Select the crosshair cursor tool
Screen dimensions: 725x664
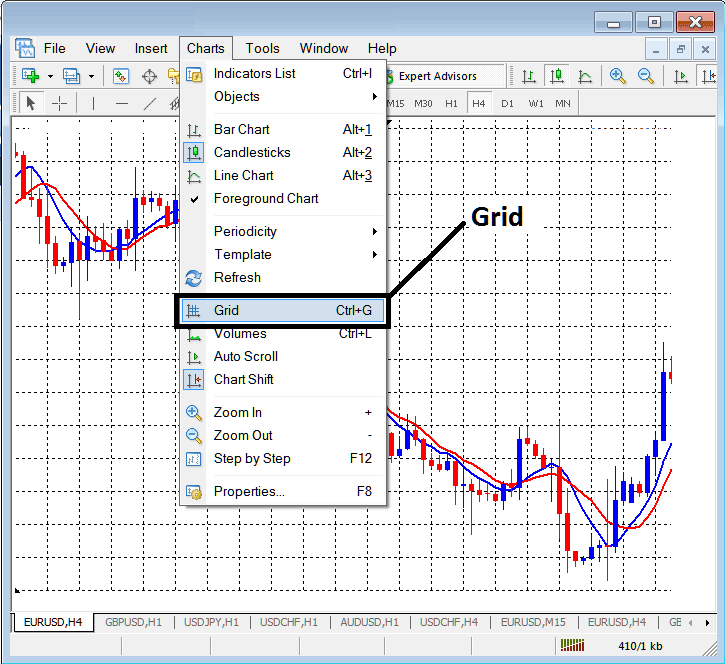tap(59, 103)
